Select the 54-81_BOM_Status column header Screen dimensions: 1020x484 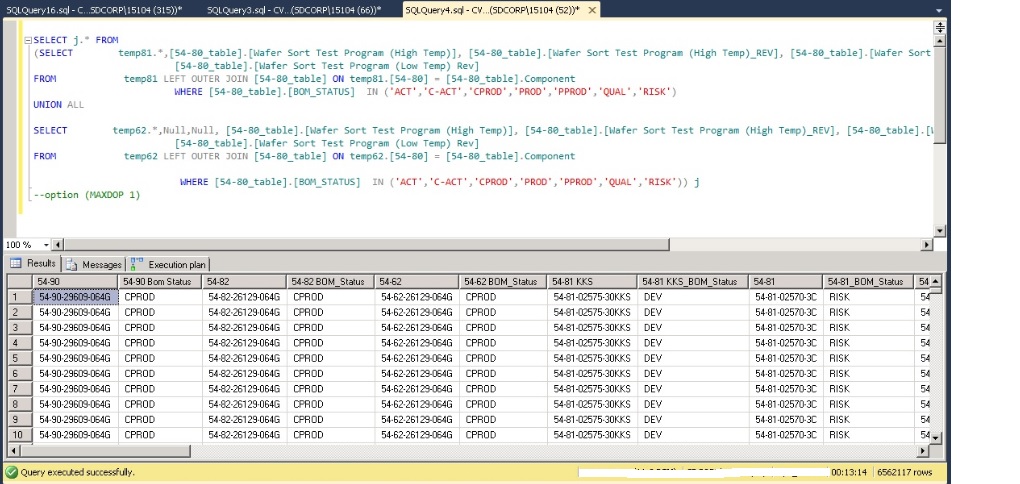pyautogui.click(x=868, y=282)
